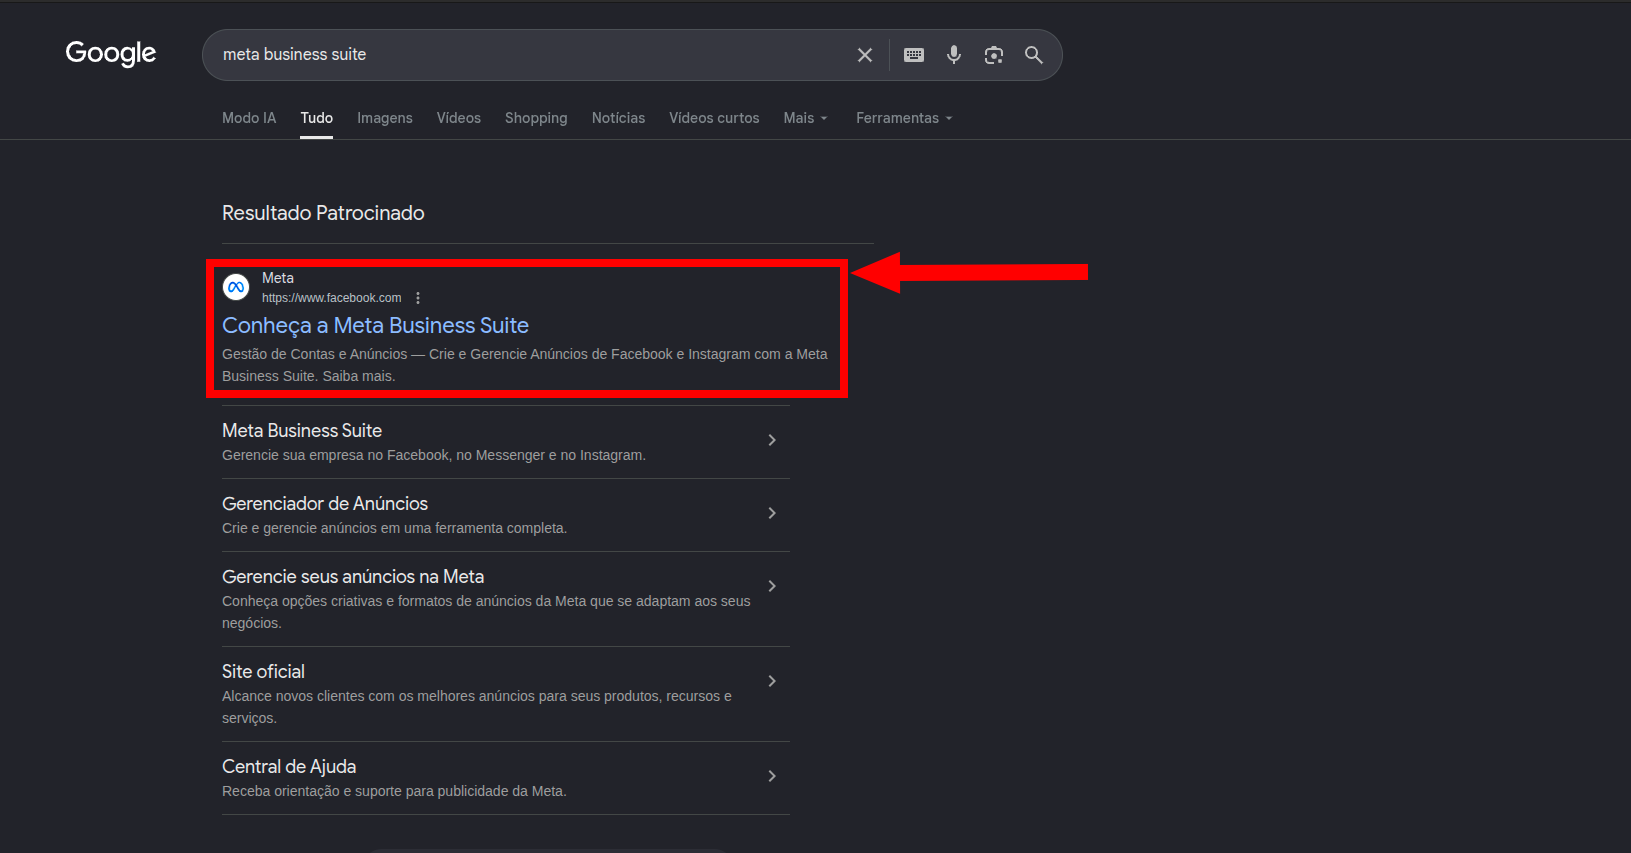This screenshot has height=853, width=1631.
Task: Visit the Site oficial link
Action: coord(263,672)
